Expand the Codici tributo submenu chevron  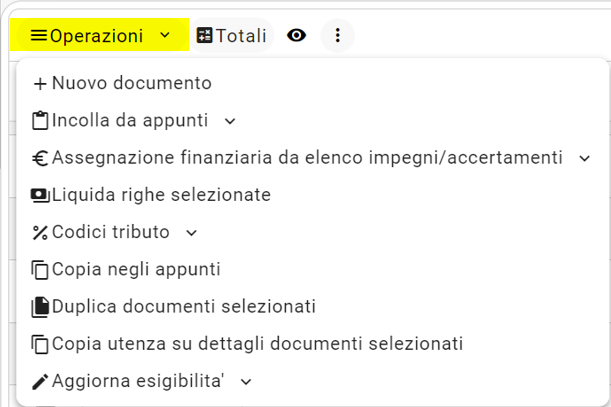click(191, 233)
